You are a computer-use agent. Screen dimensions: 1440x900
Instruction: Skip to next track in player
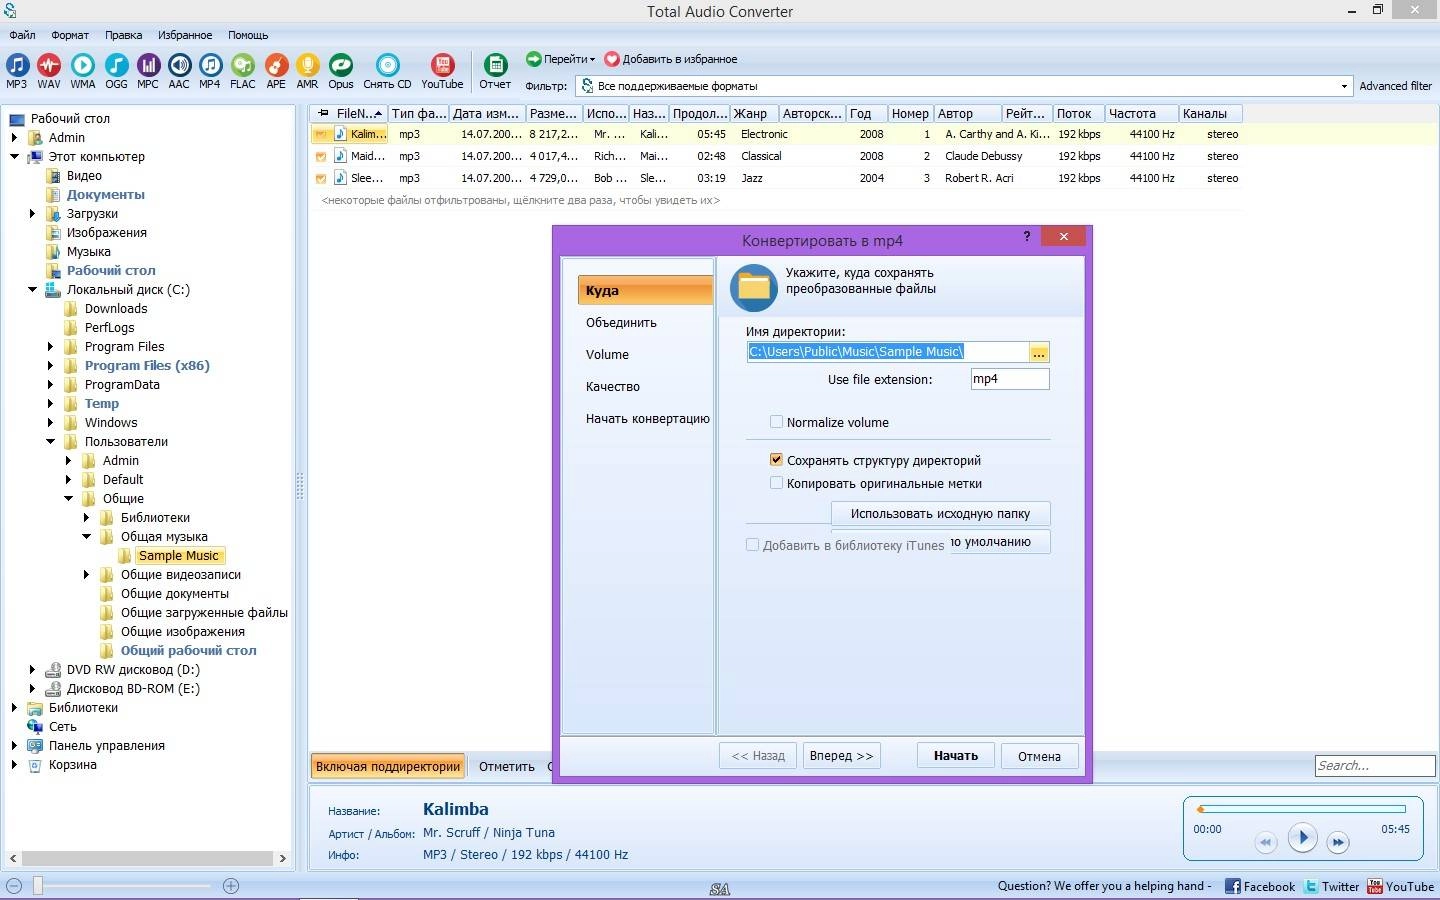click(x=1338, y=842)
